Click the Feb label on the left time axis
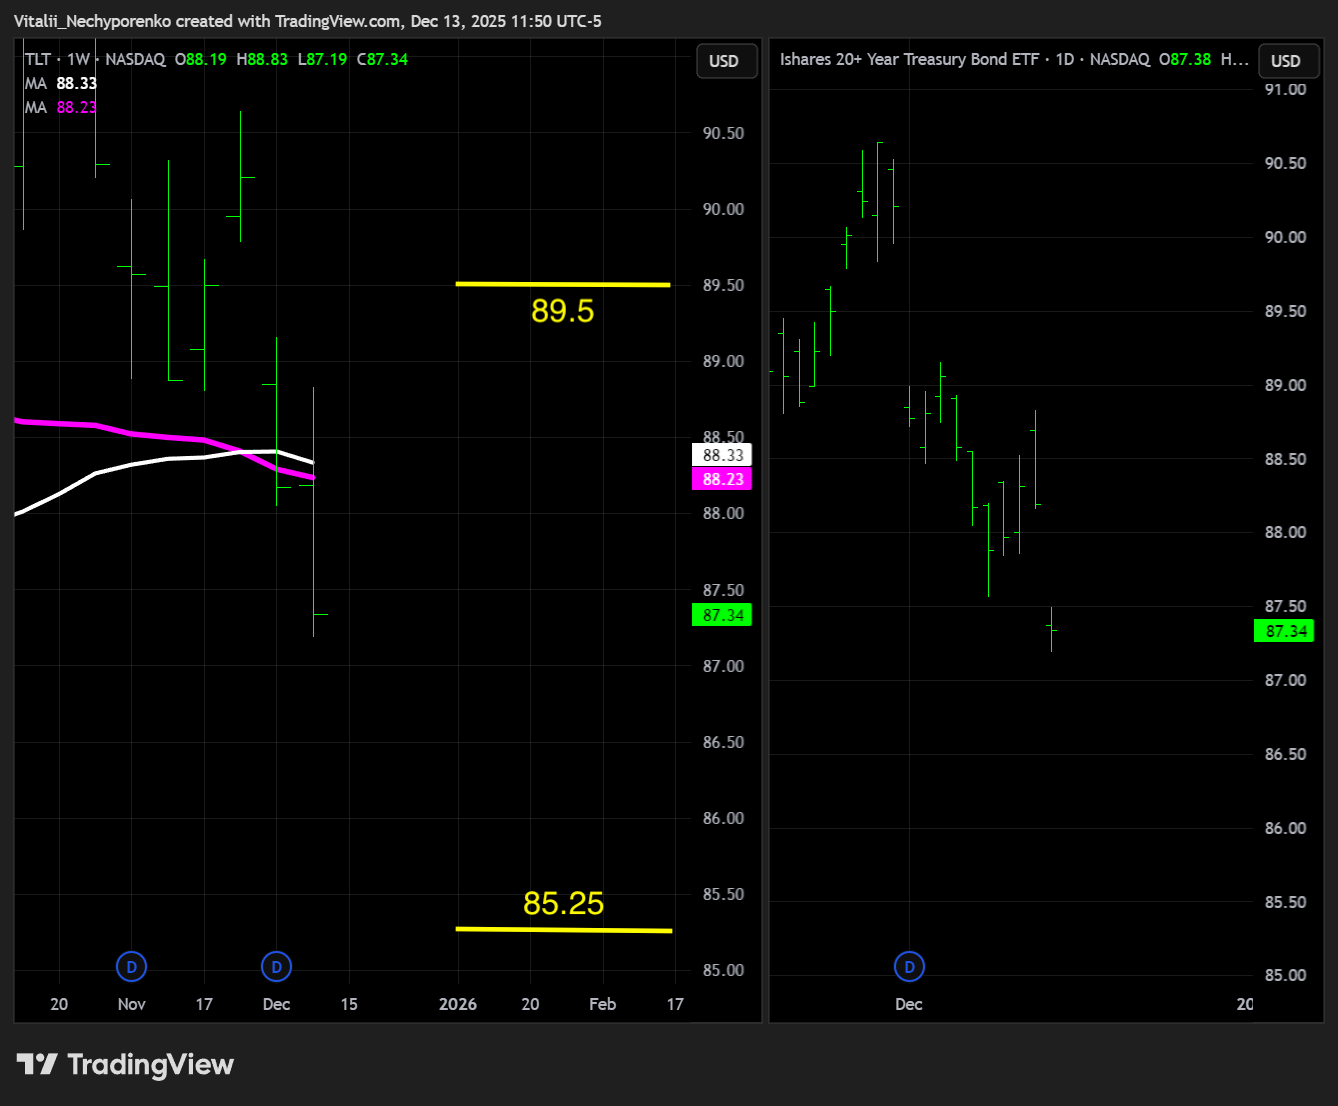1338x1106 pixels. coord(603,1004)
